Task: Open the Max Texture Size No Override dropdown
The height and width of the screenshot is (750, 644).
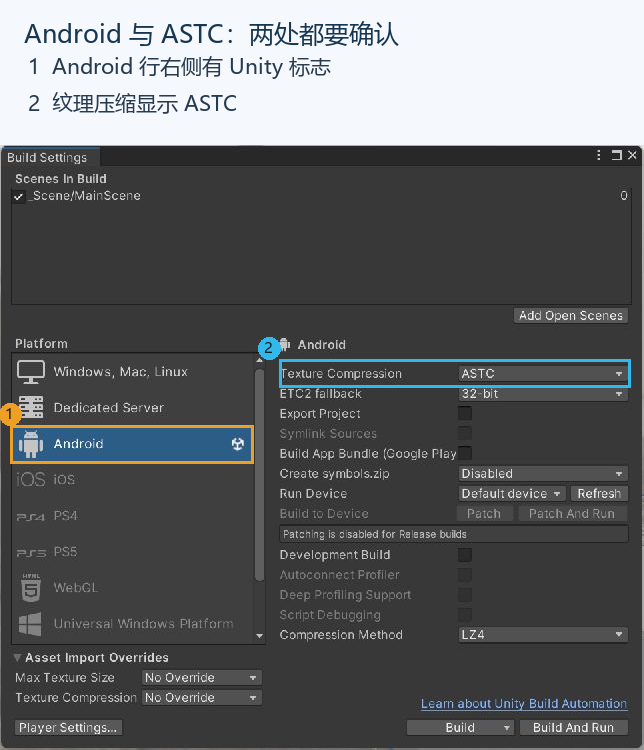Action: [201, 678]
